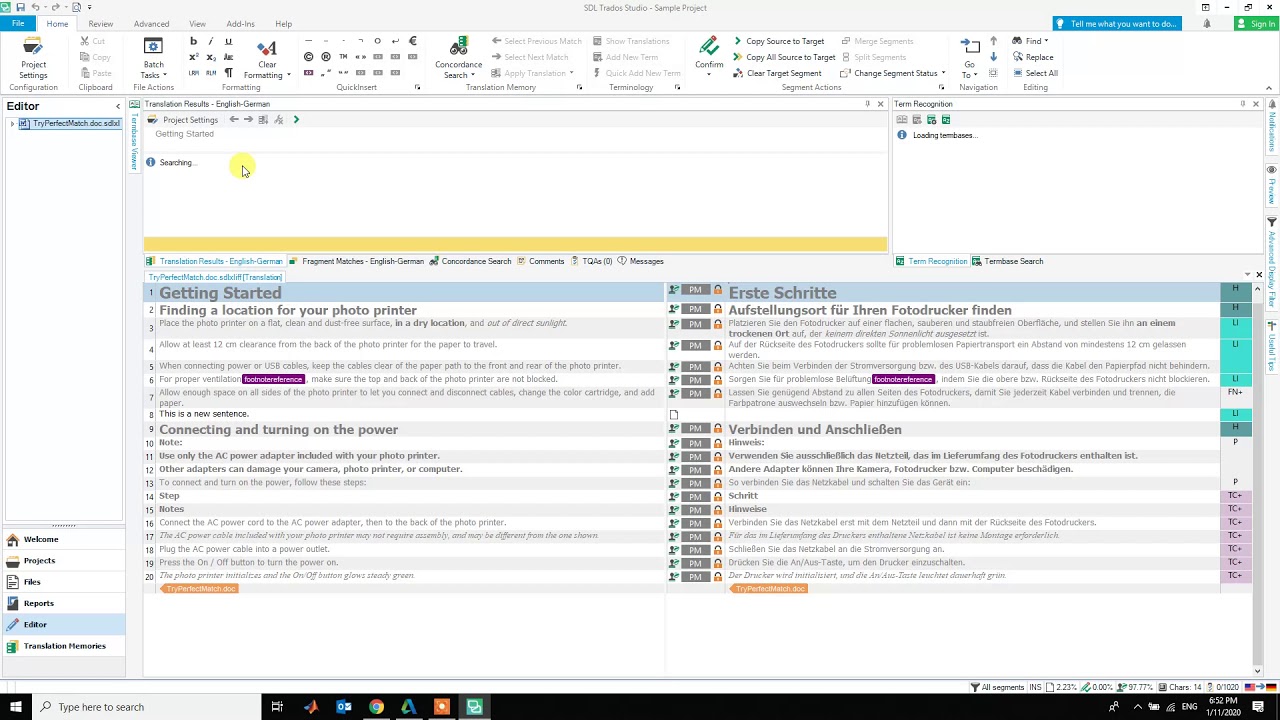The width and height of the screenshot is (1280, 720).
Task: Sign In to SDL account
Action: [1255, 24]
